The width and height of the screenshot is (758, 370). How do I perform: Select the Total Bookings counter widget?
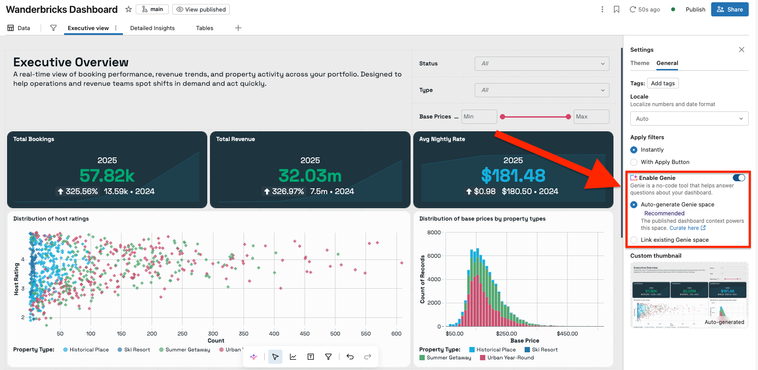tap(107, 170)
